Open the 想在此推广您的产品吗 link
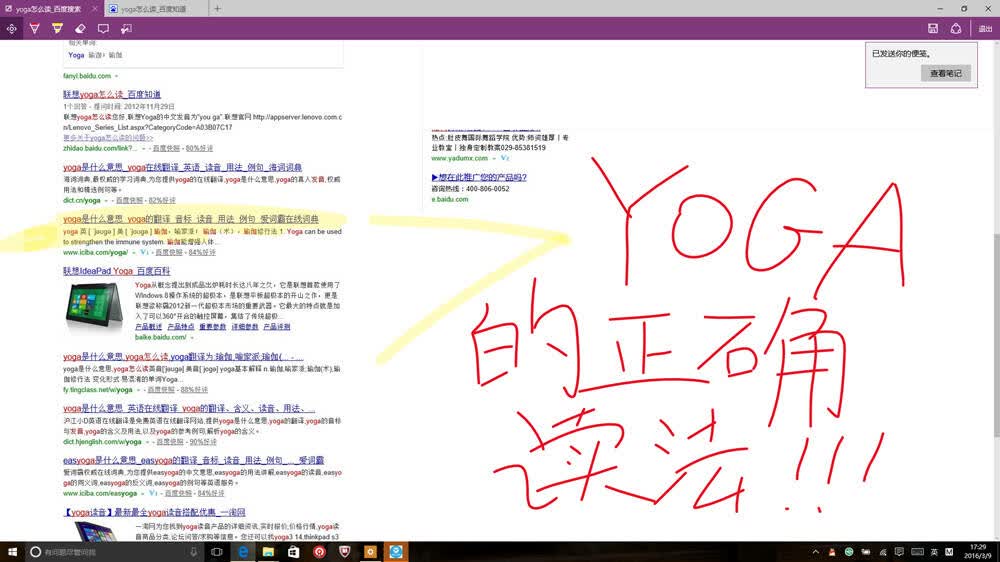The width and height of the screenshot is (1000, 562). click(x=479, y=177)
